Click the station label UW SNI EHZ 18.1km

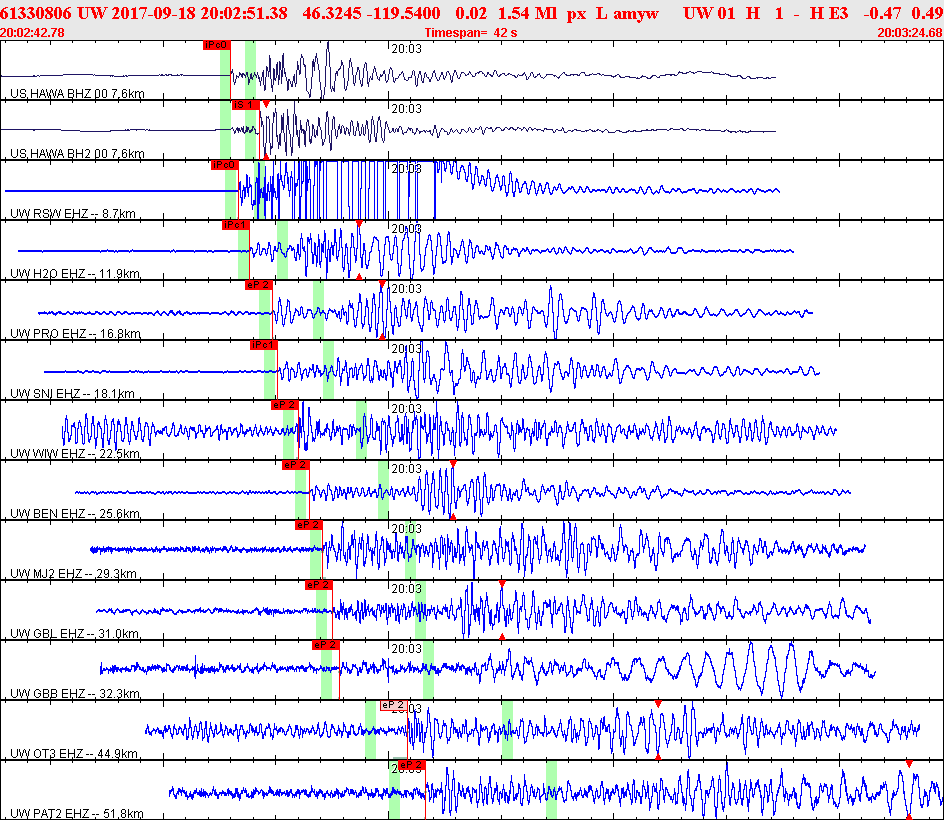[x=72, y=394]
